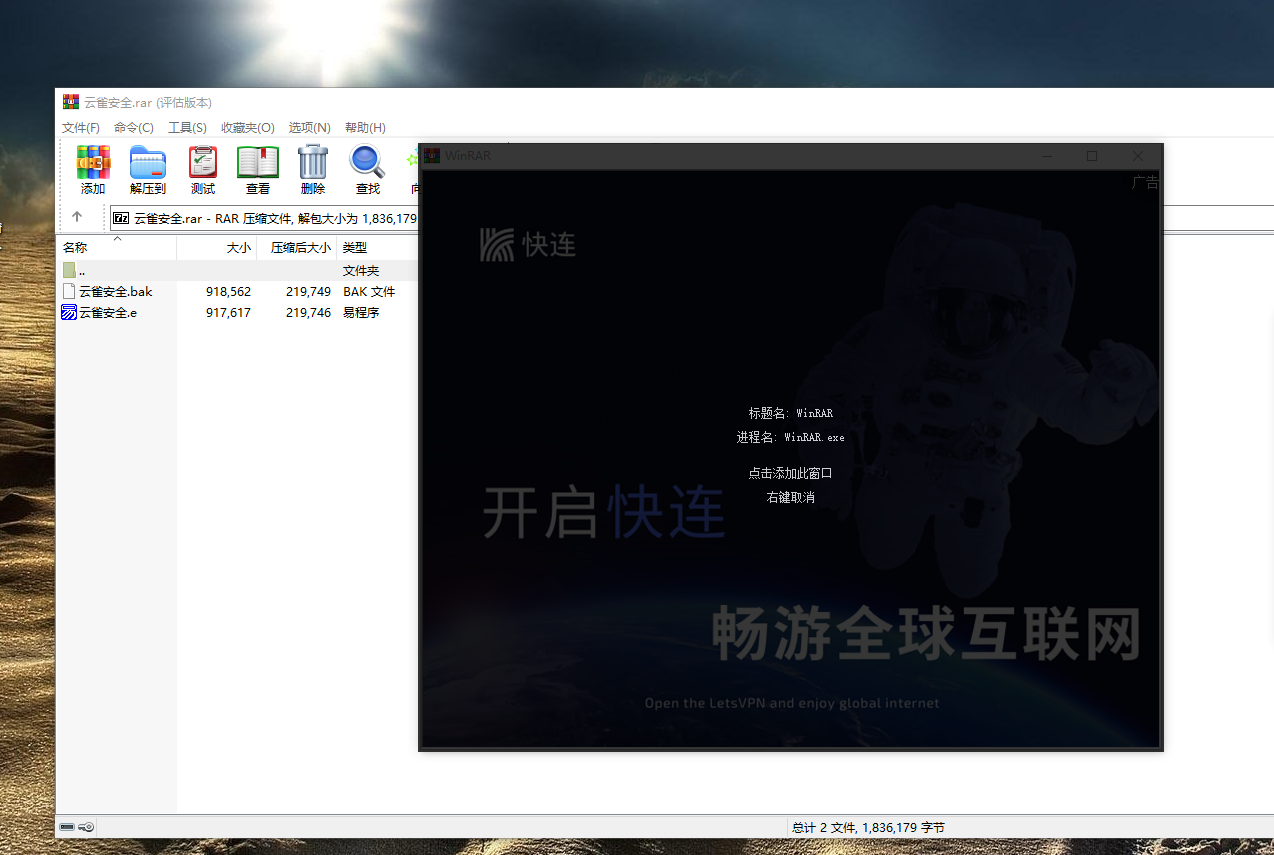The height and width of the screenshot is (855, 1274).
Task: Click the 云雀安全.bak file icon
Action: coord(69,291)
